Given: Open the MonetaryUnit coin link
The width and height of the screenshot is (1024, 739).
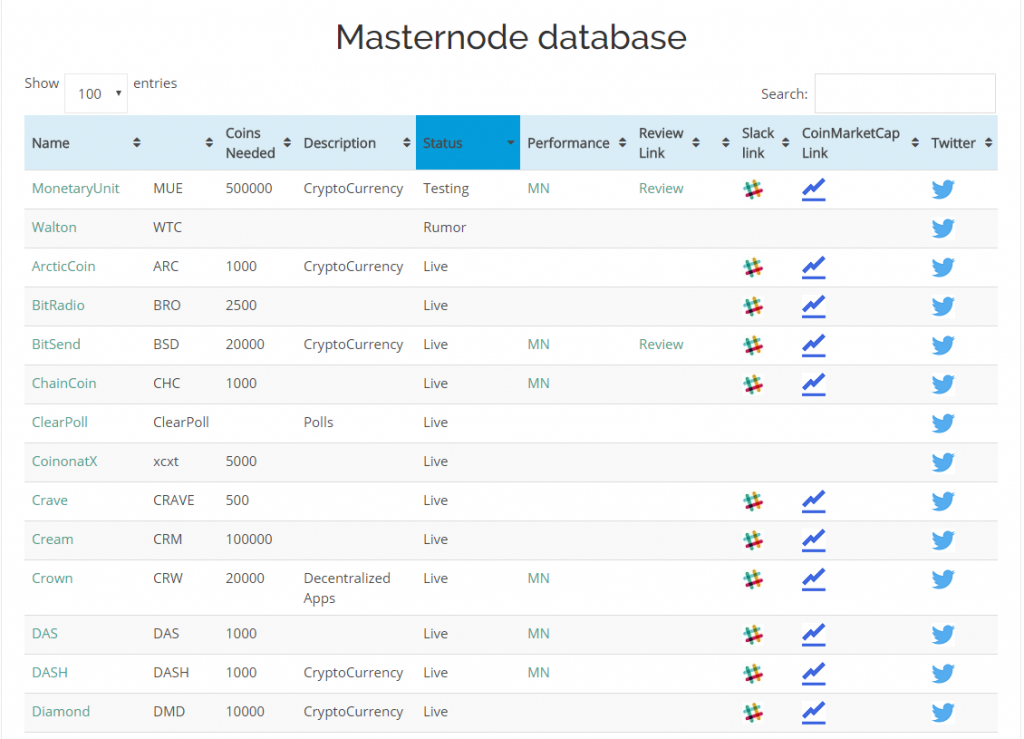Looking at the screenshot, I should pyautogui.click(x=76, y=189).
